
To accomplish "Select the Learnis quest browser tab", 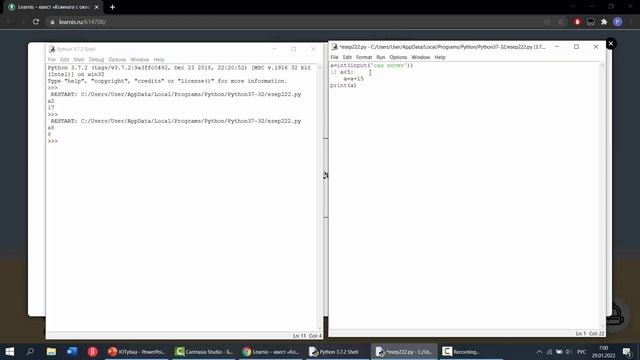I will (x=53, y=7).
